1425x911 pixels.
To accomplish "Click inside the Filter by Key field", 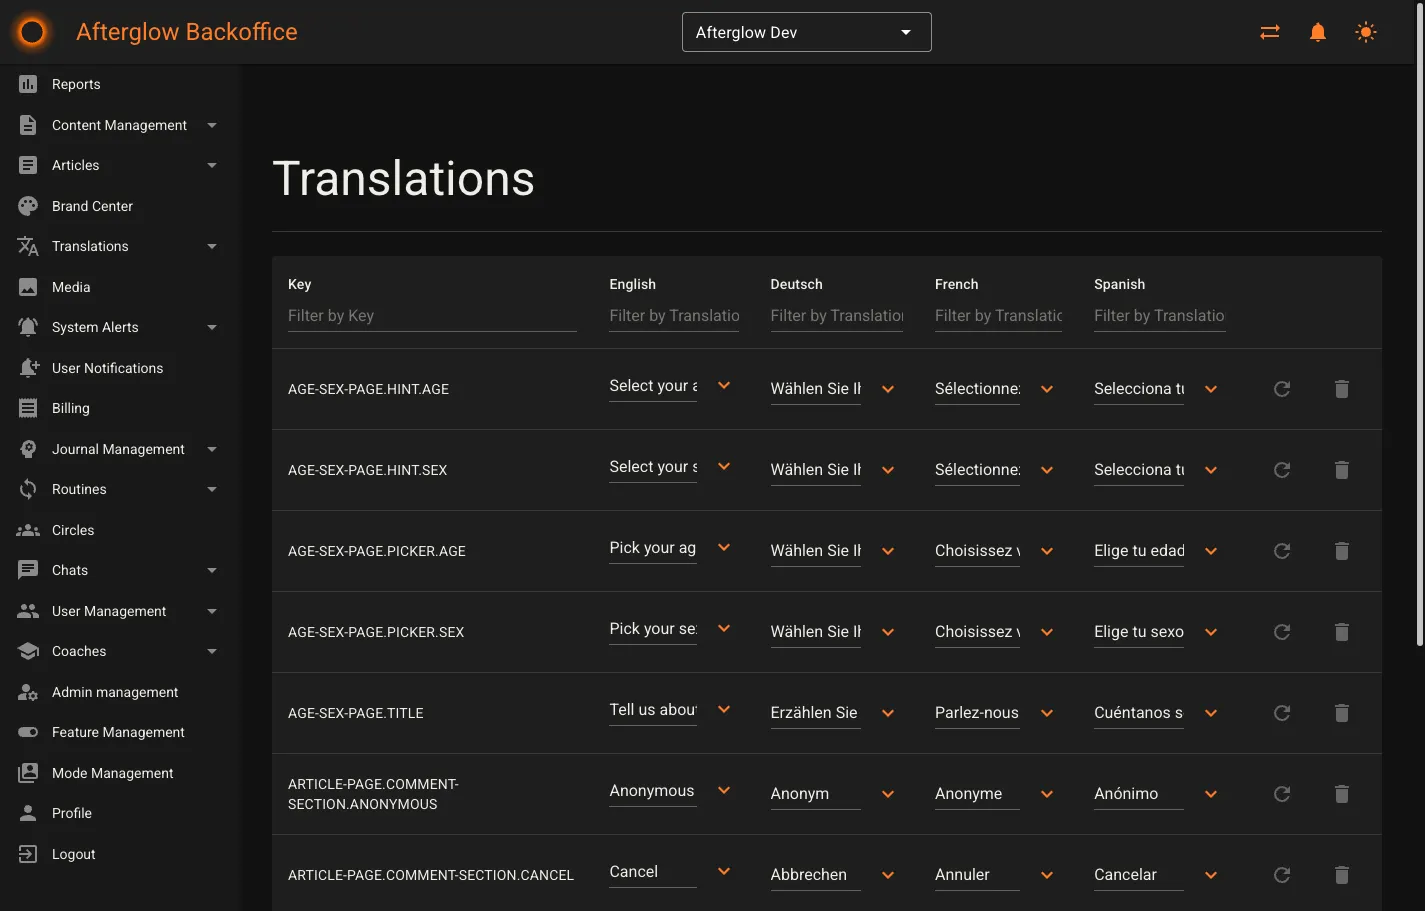I will (432, 315).
